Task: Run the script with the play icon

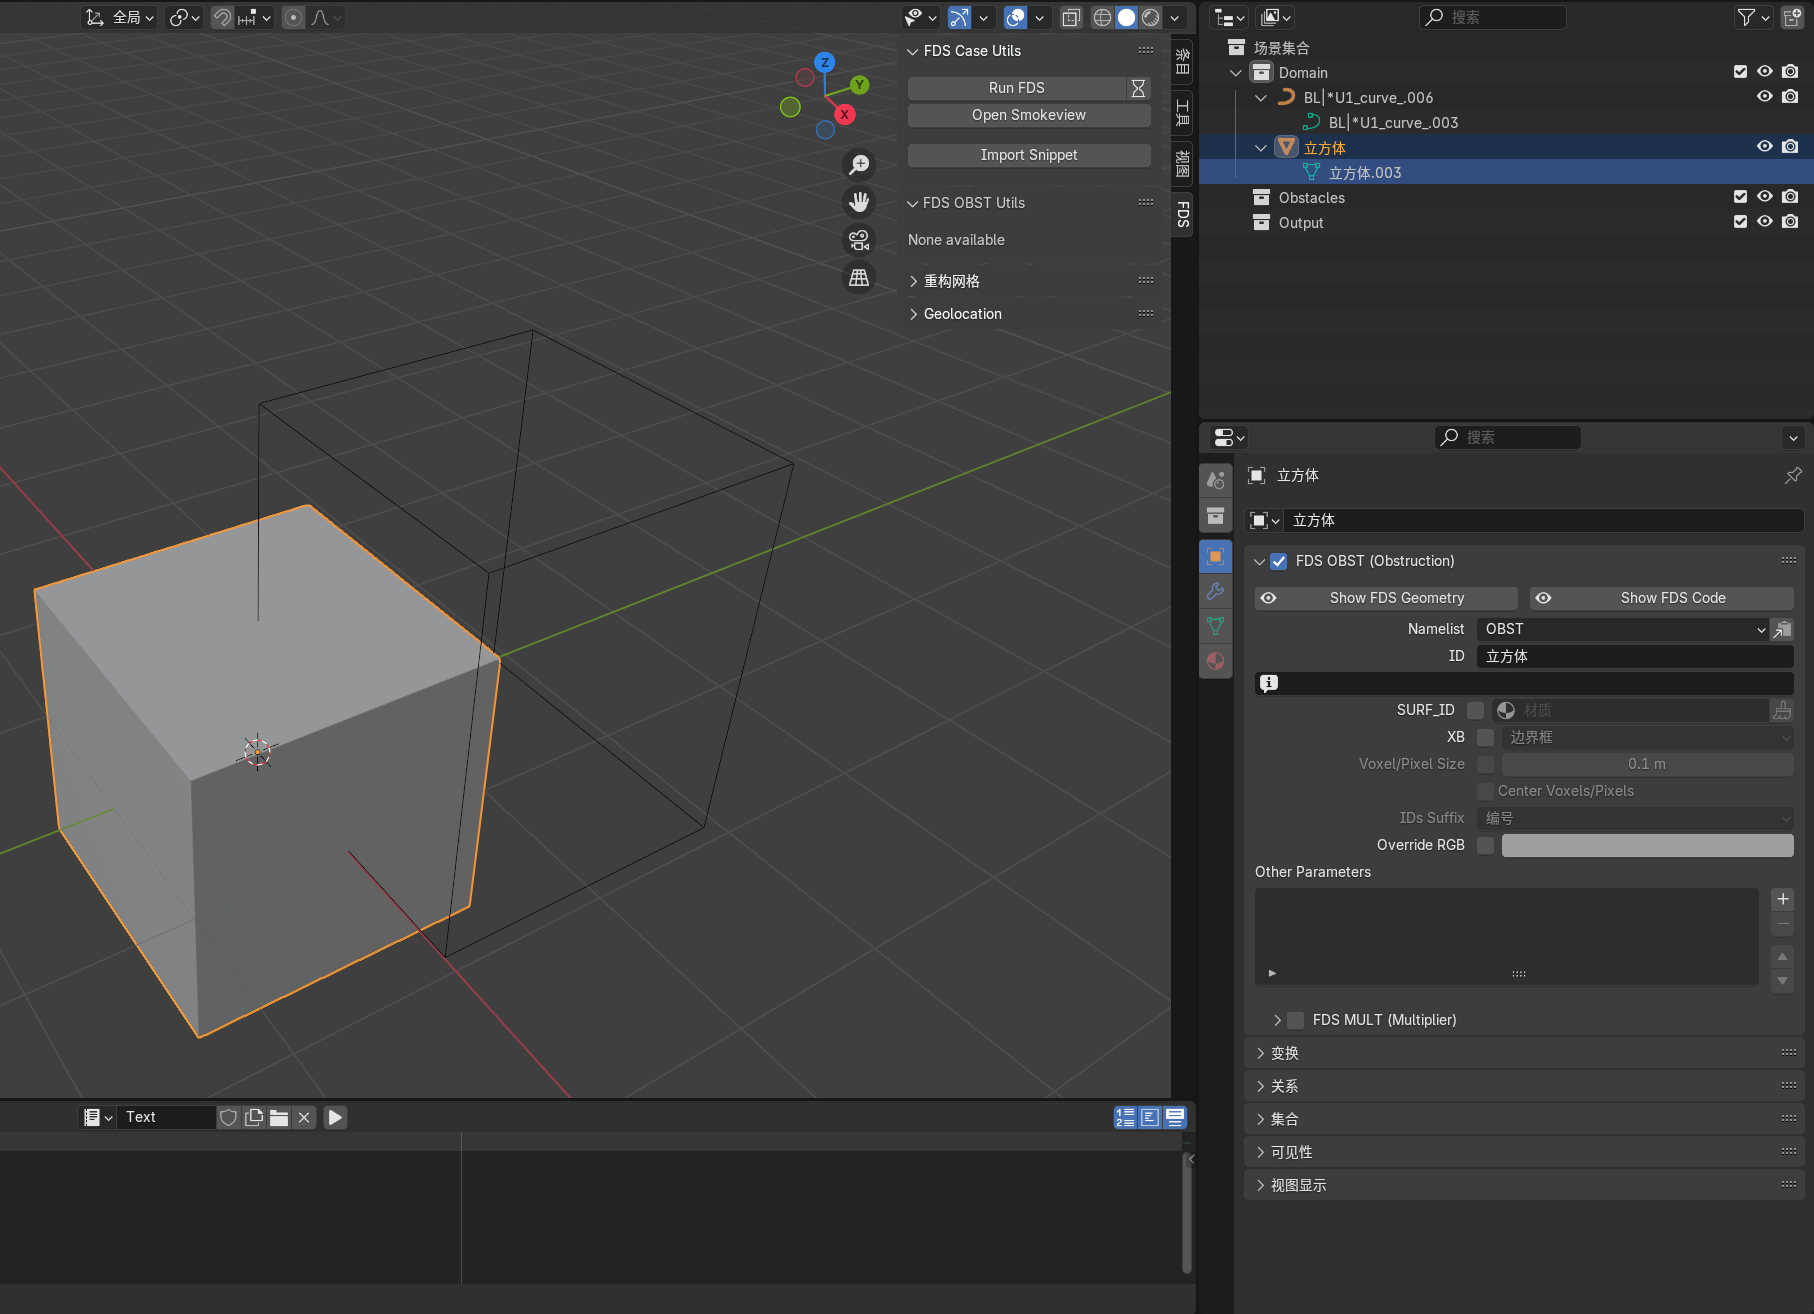Action: click(335, 1117)
